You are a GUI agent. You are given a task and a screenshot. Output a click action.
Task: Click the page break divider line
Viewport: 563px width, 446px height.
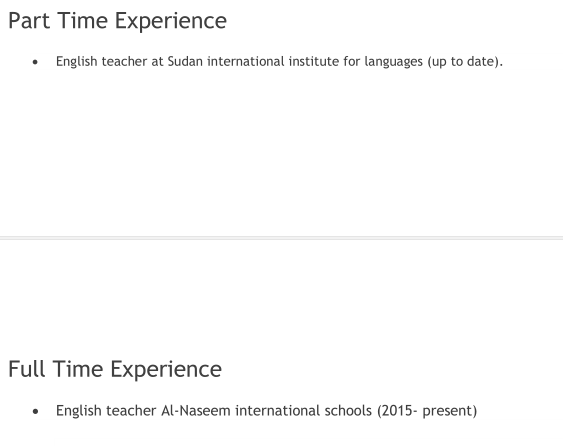pyautogui.click(x=282, y=238)
